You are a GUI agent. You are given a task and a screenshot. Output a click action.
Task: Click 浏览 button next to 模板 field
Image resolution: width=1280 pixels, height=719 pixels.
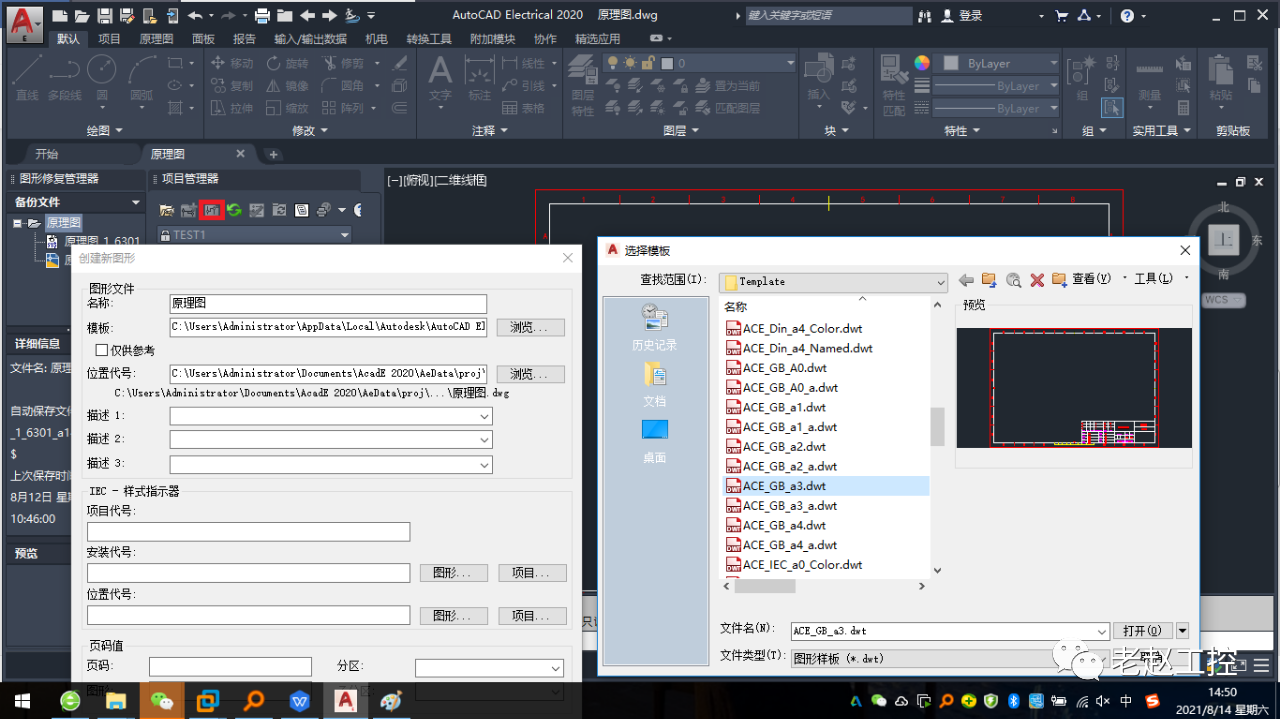click(x=530, y=328)
